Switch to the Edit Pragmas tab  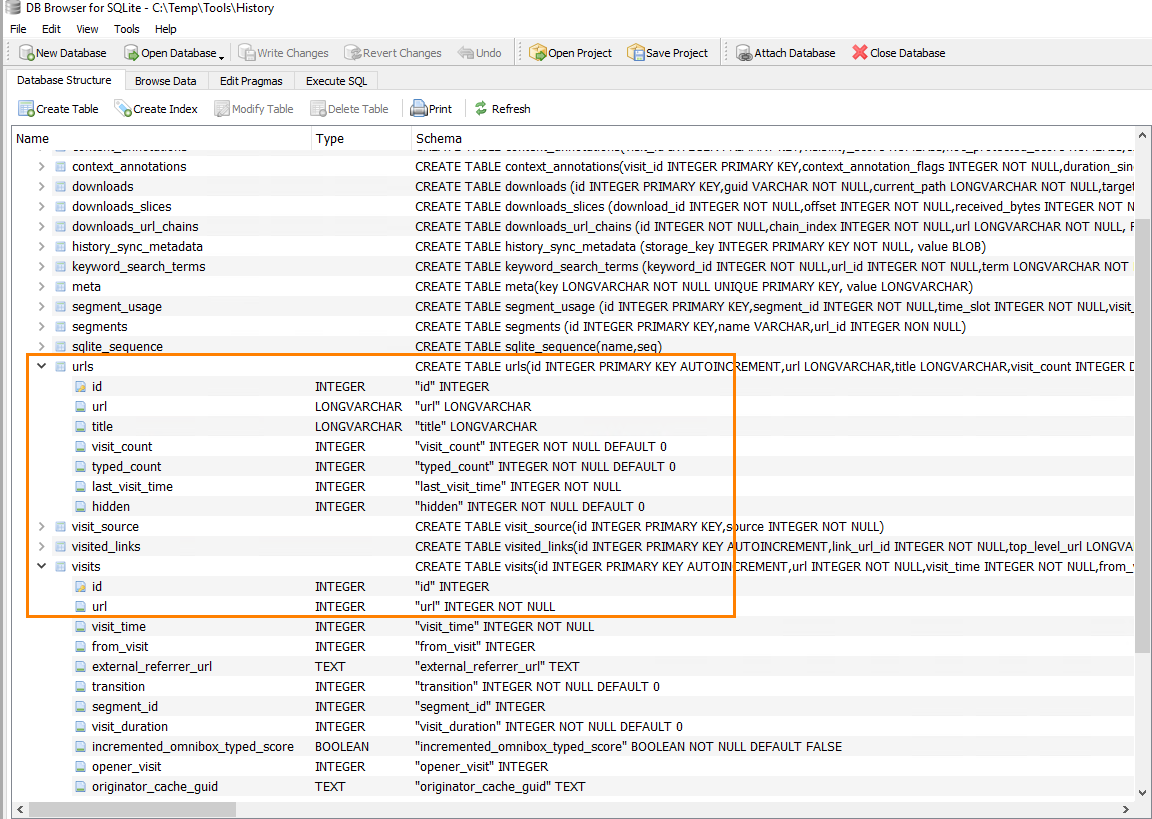pos(251,81)
